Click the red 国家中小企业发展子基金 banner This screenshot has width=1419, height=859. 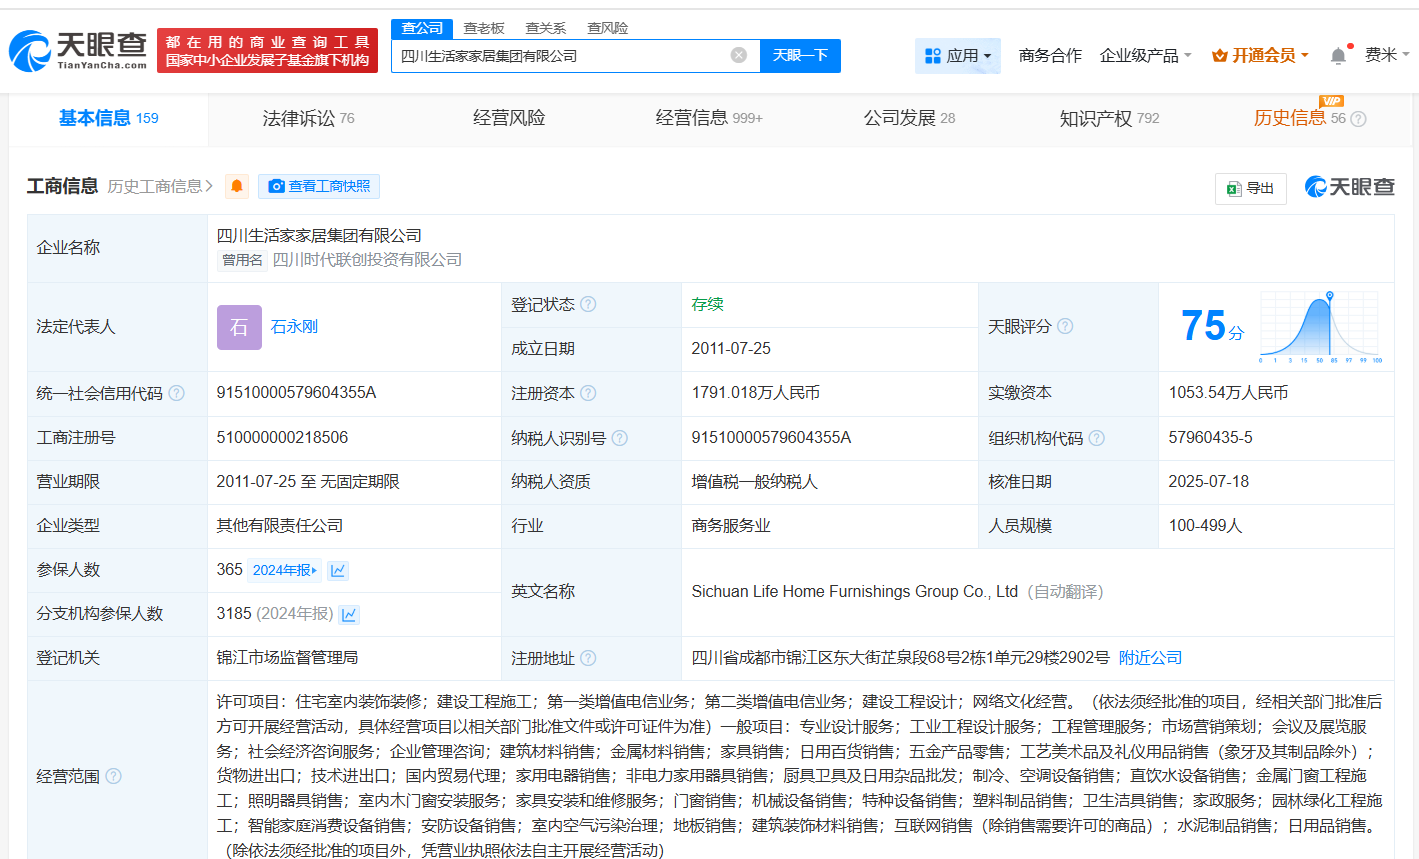tap(267, 50)
